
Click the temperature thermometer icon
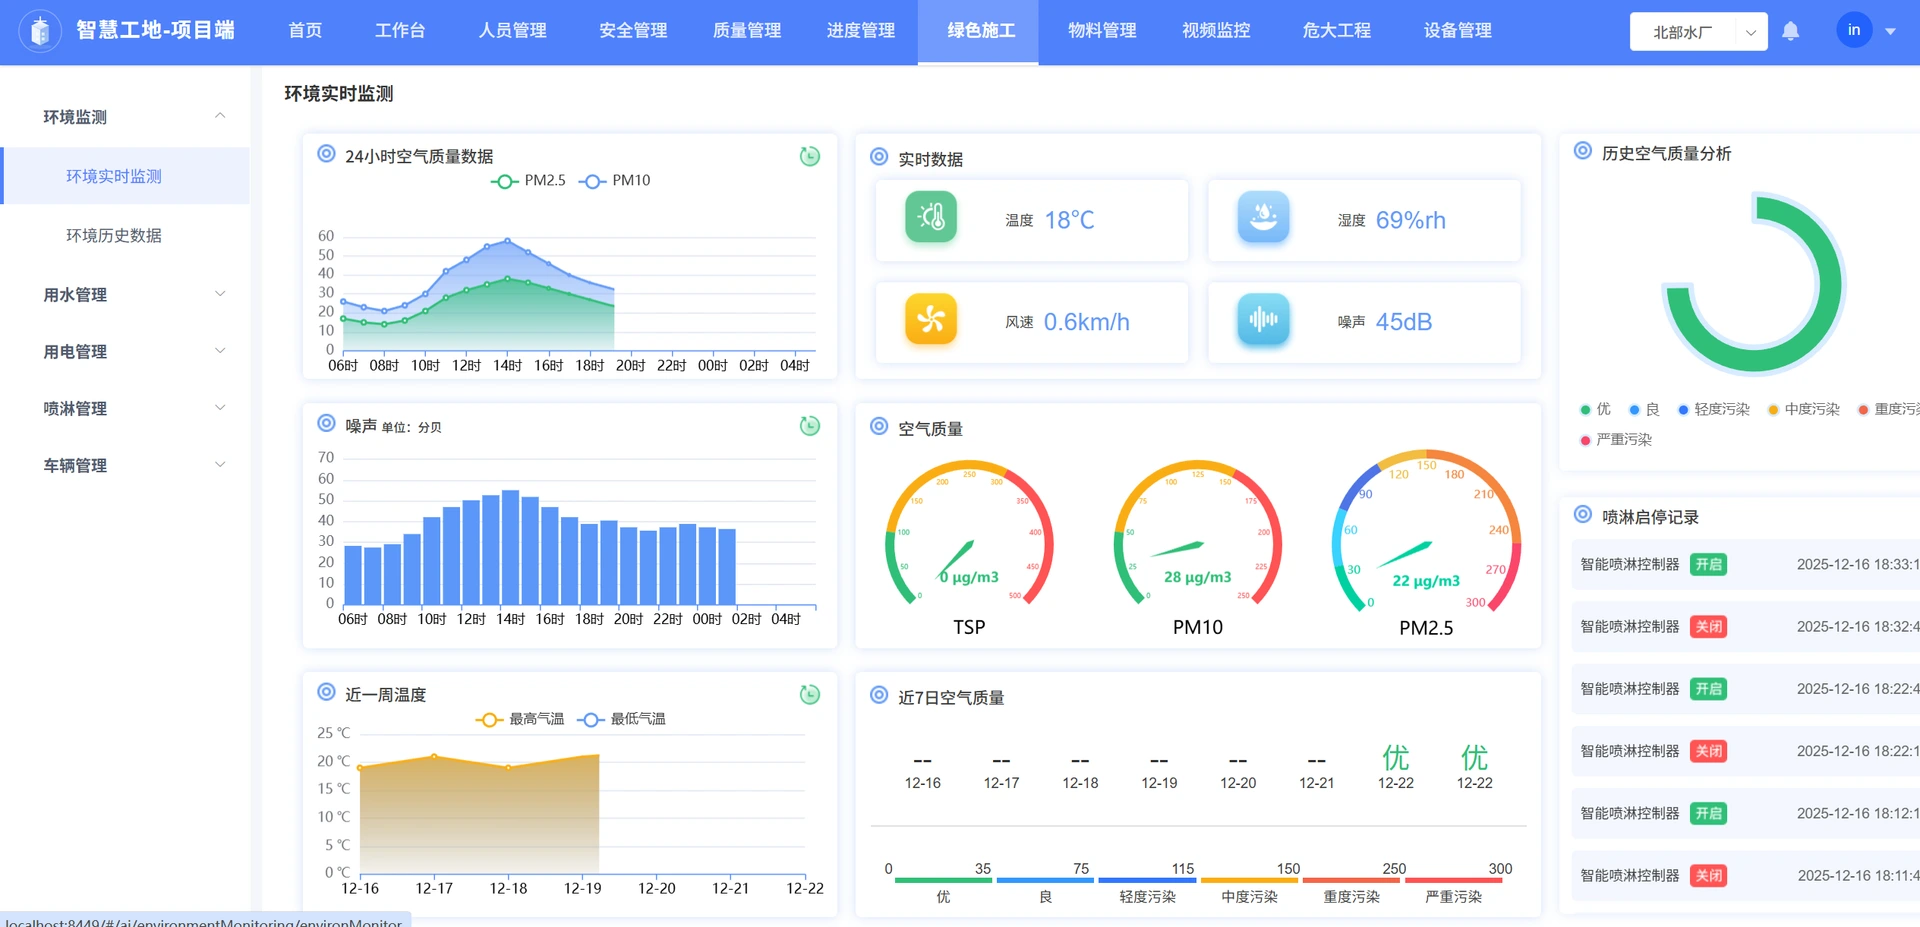click(x=931, y=217)
